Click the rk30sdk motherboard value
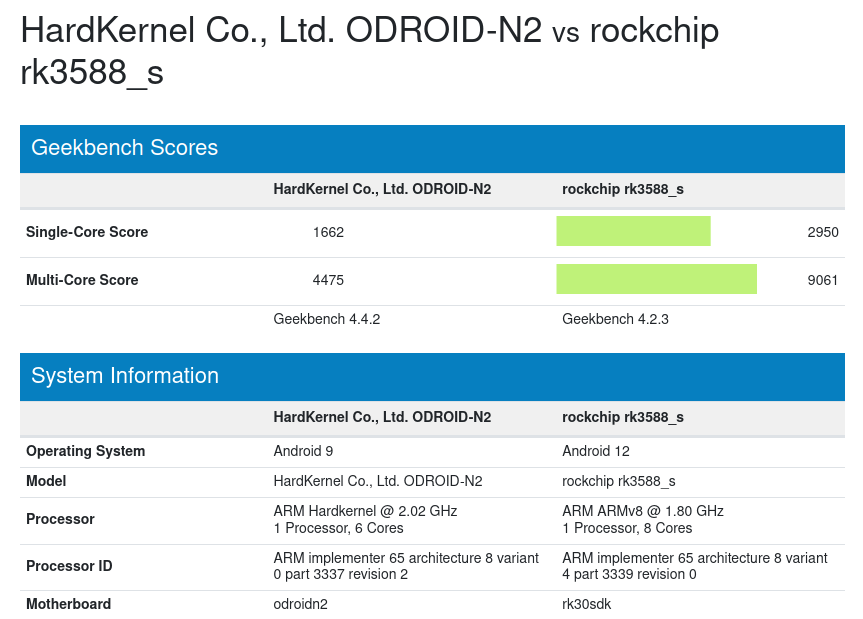Screen dimensions: 863x619 (x=586, y=604)
